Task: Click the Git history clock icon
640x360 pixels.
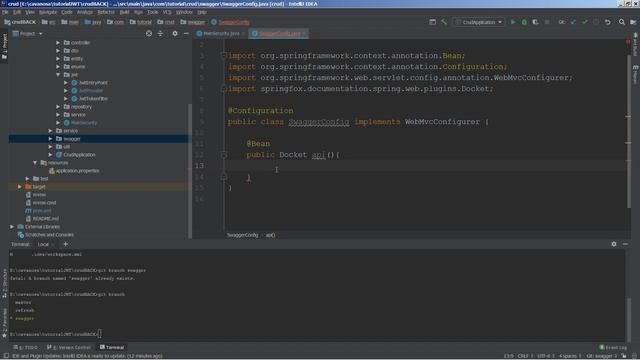Action: point(596,22)
